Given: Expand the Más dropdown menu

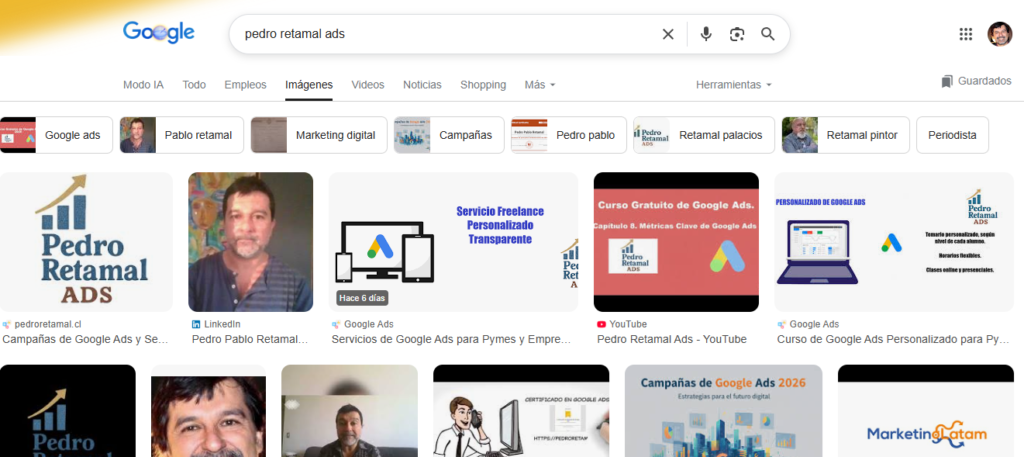Looking at the screenshot, I should [x=540, y=85].
